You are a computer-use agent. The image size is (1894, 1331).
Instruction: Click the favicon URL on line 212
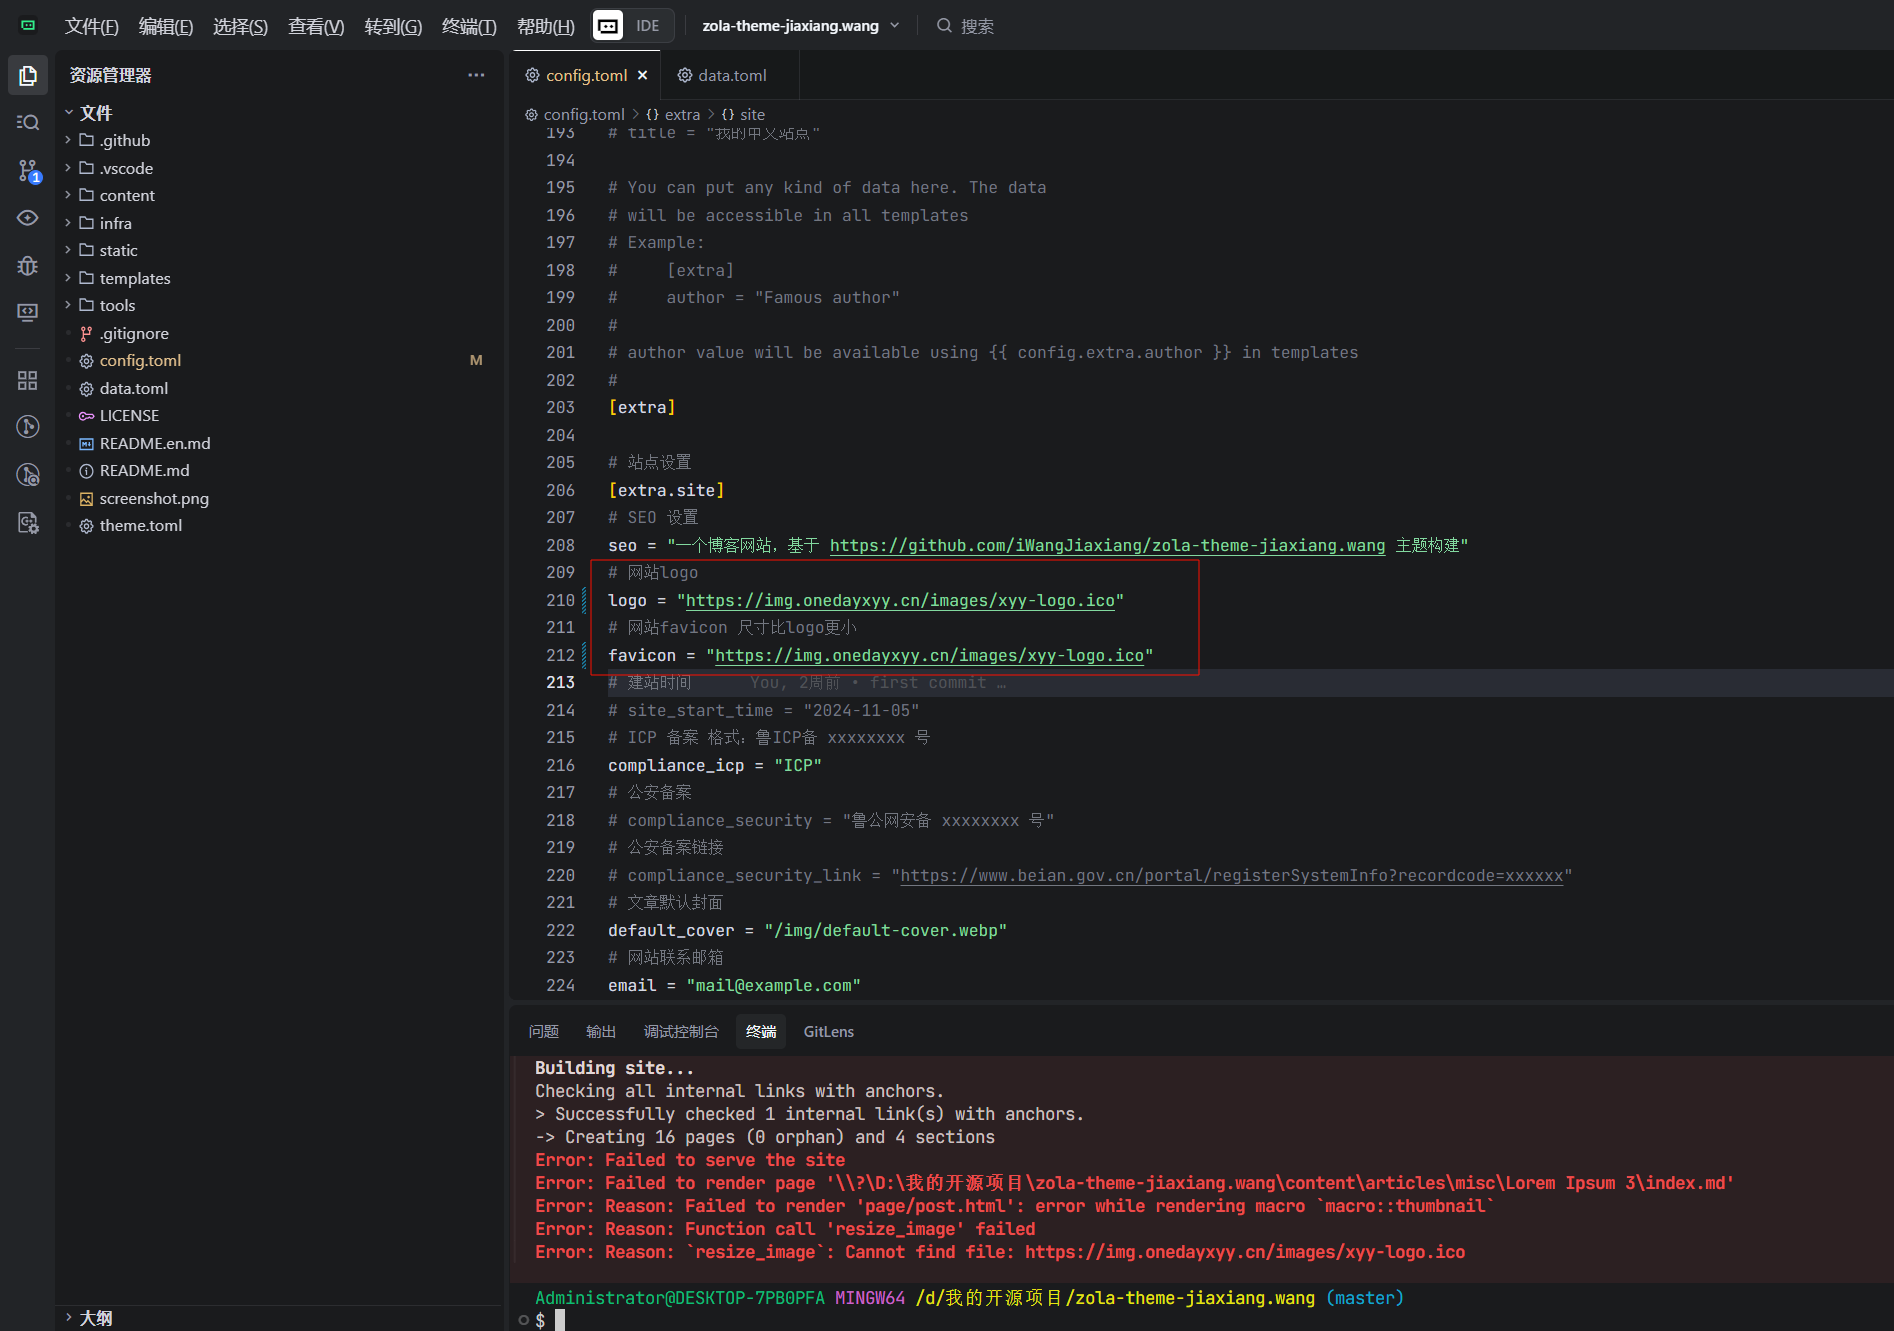click(x=929, y=655)
